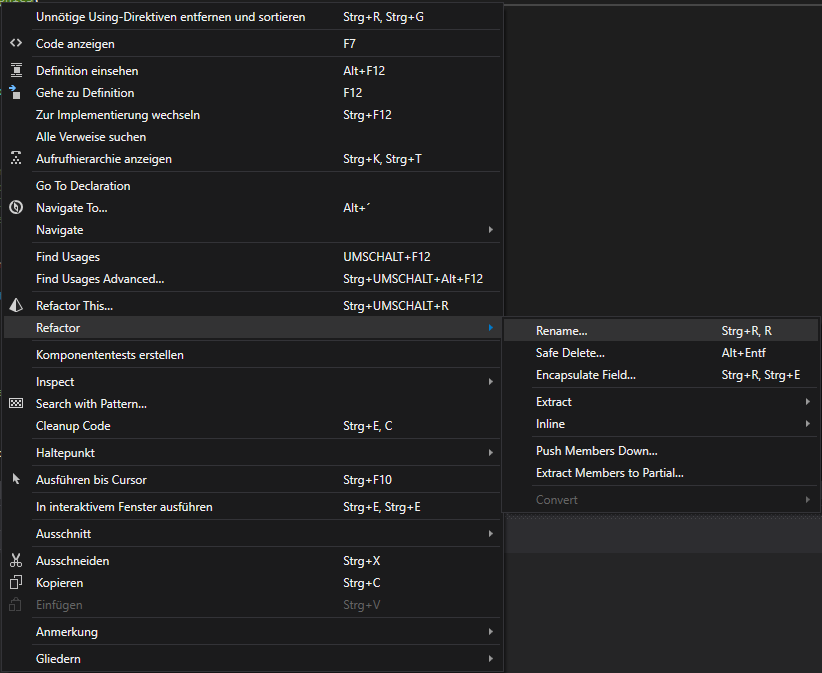Click the Ausführen bis Cursor arrow icon
Viewport: 822px width, 673px height.
(15, 480)
